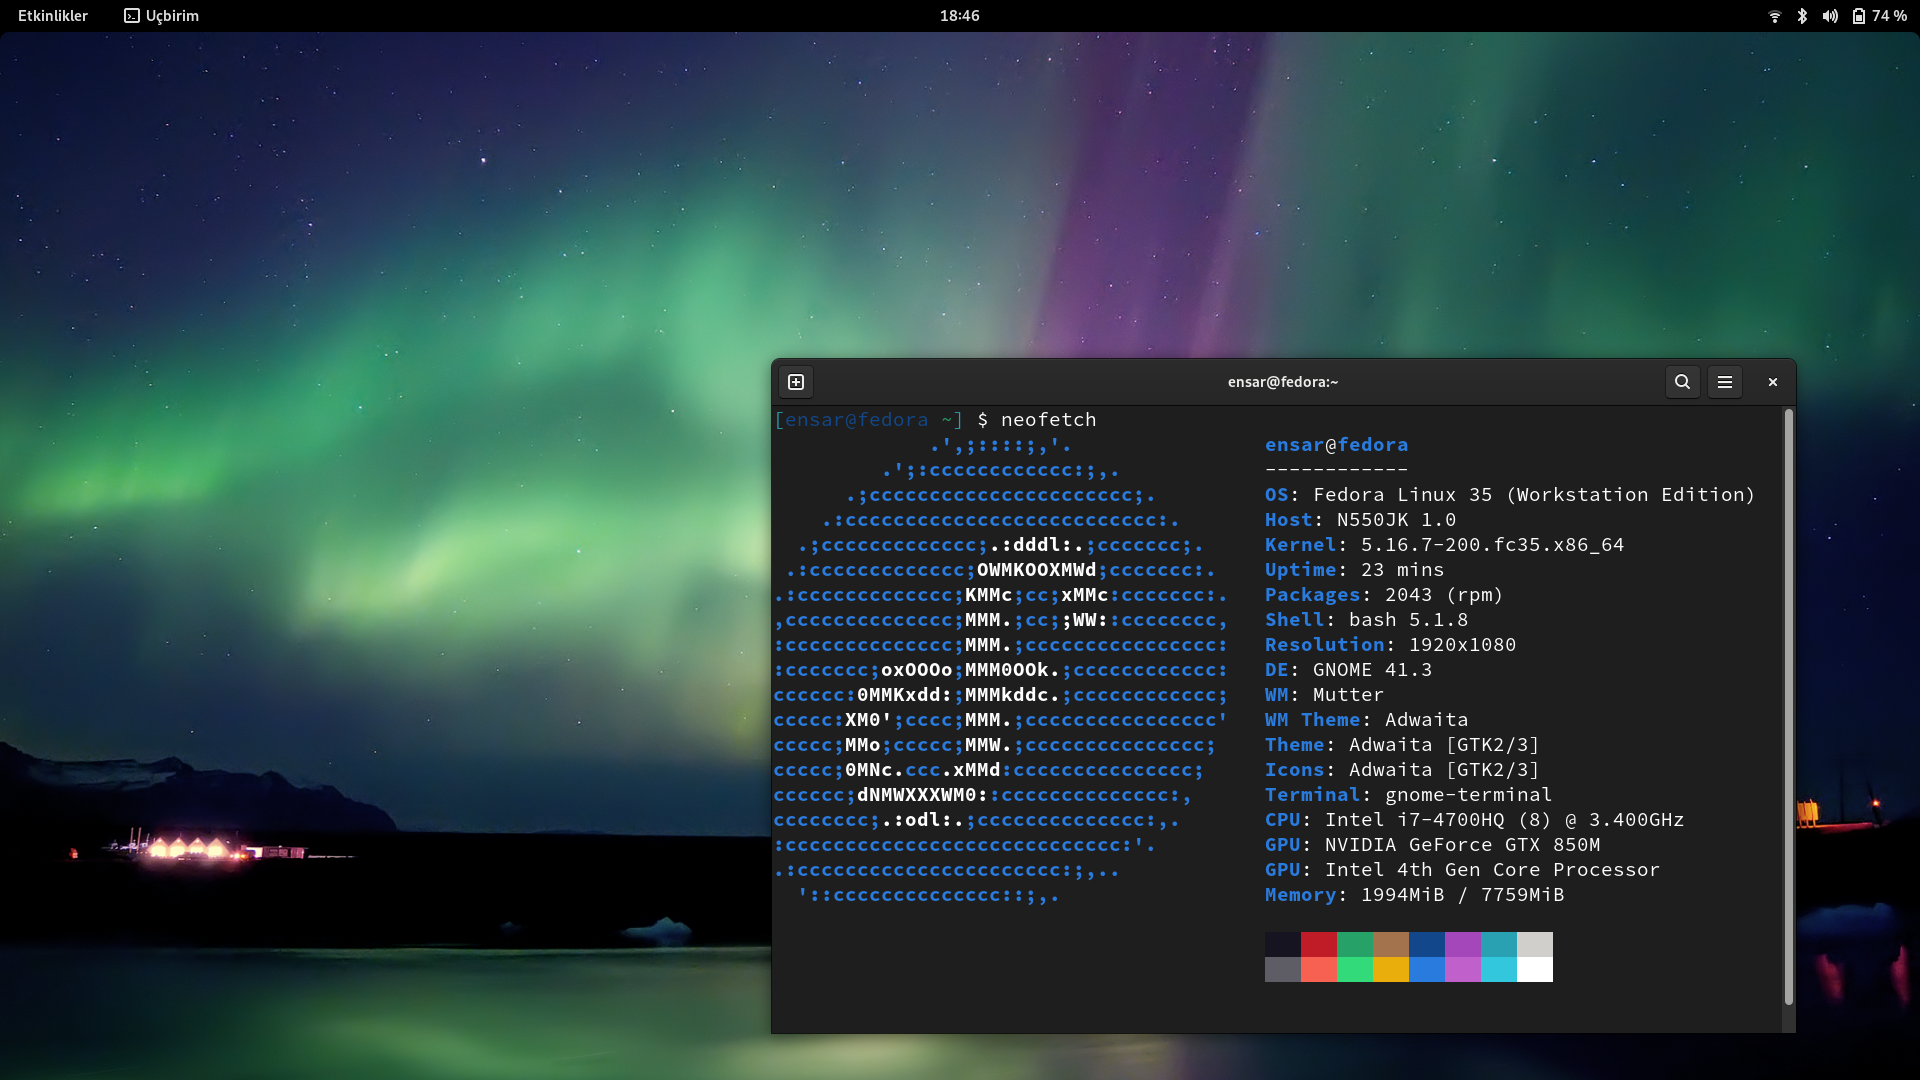Click the volume speaker icon
The height and width of the screenshot is (1080, 1920).
pyautogui.click(x=1830, y=16)
